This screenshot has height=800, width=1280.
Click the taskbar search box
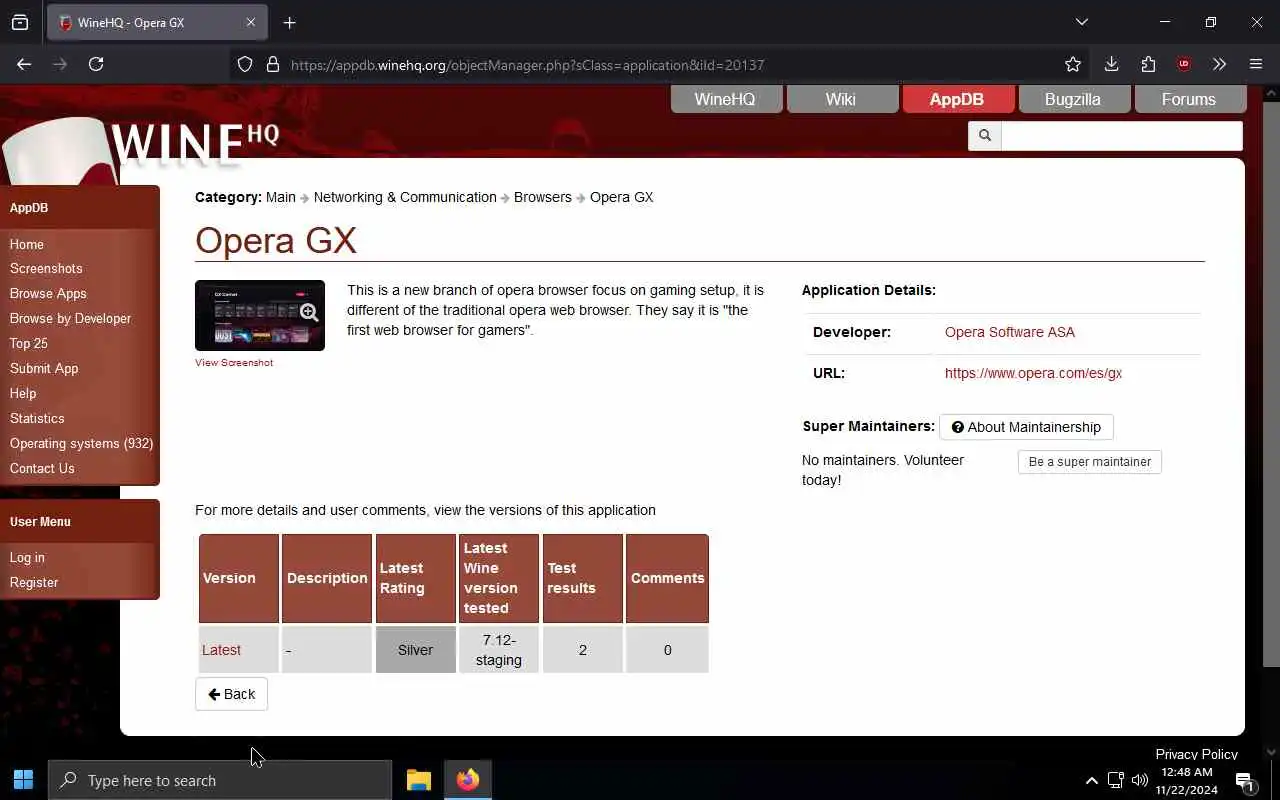pyautogui.click(x=220, y=780)
